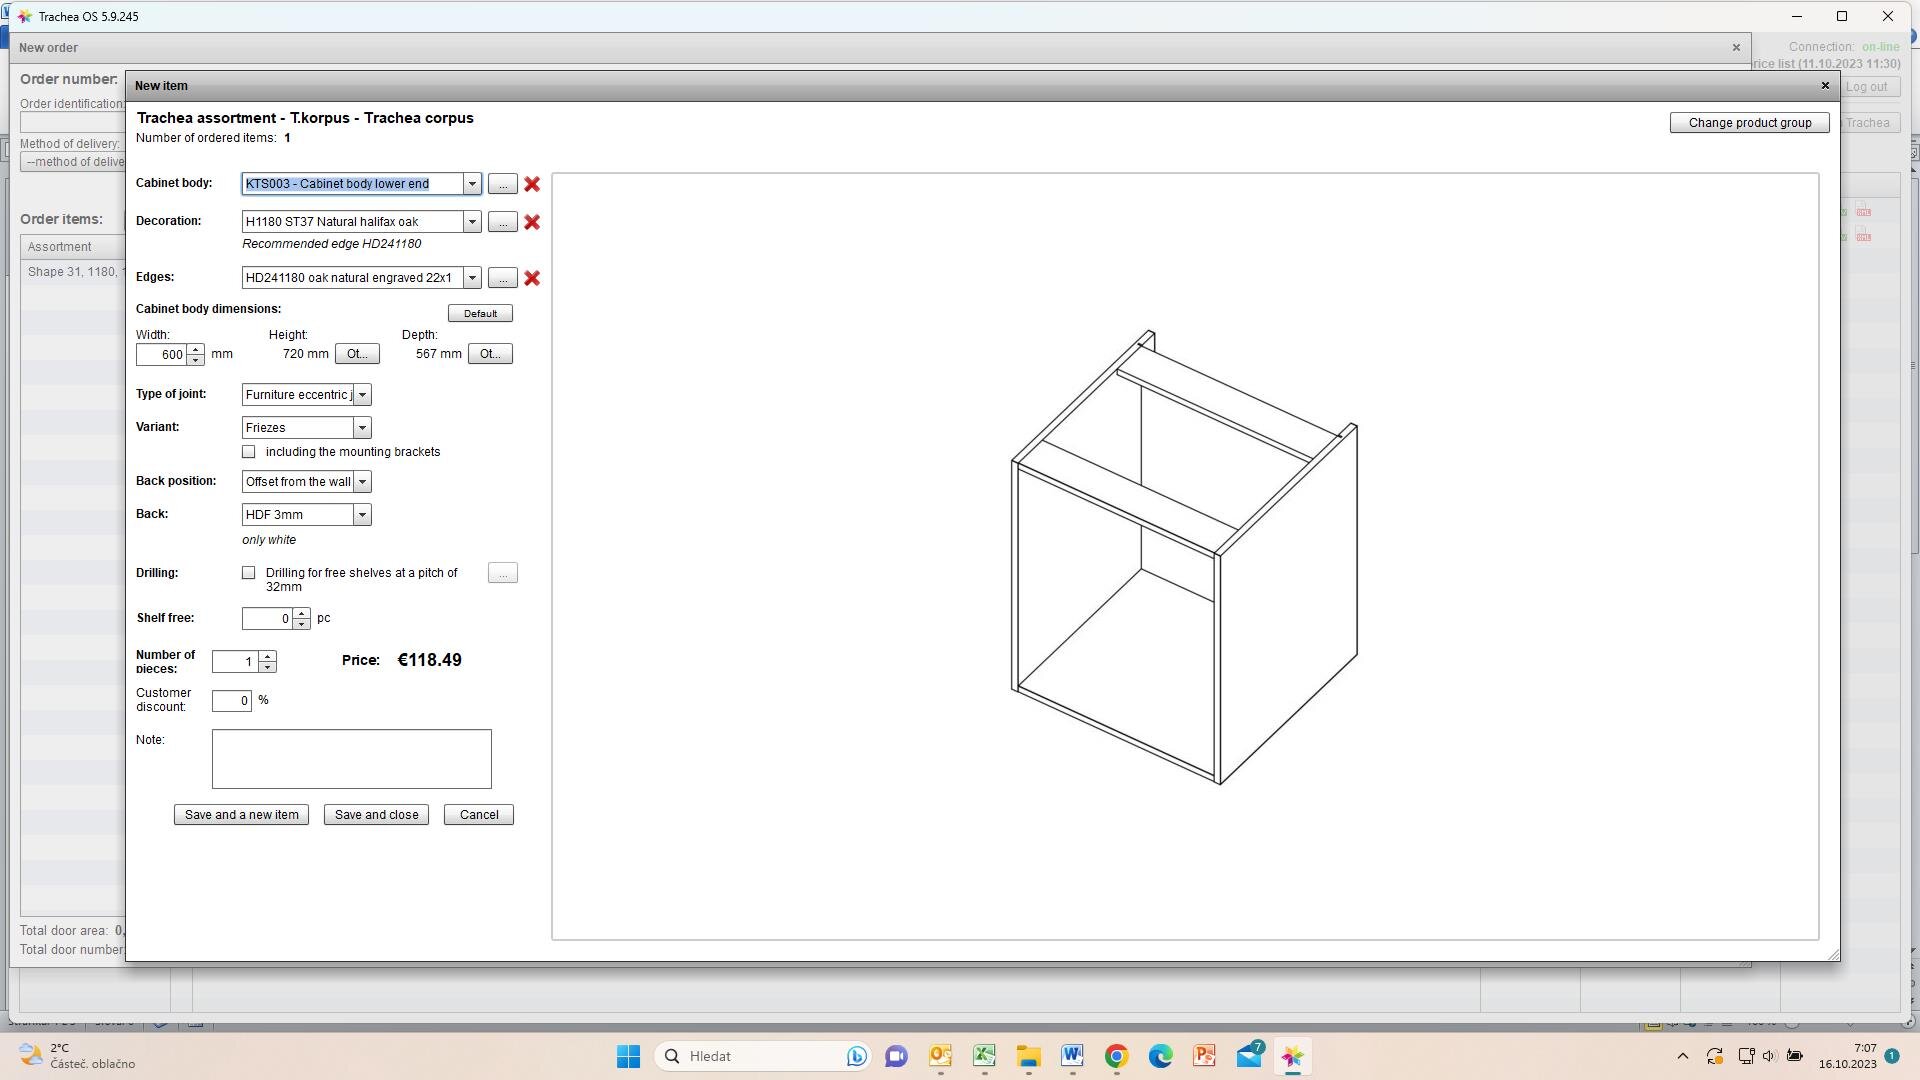
Task: Enable drilling for free shelves checkbox
Action: 249,573
